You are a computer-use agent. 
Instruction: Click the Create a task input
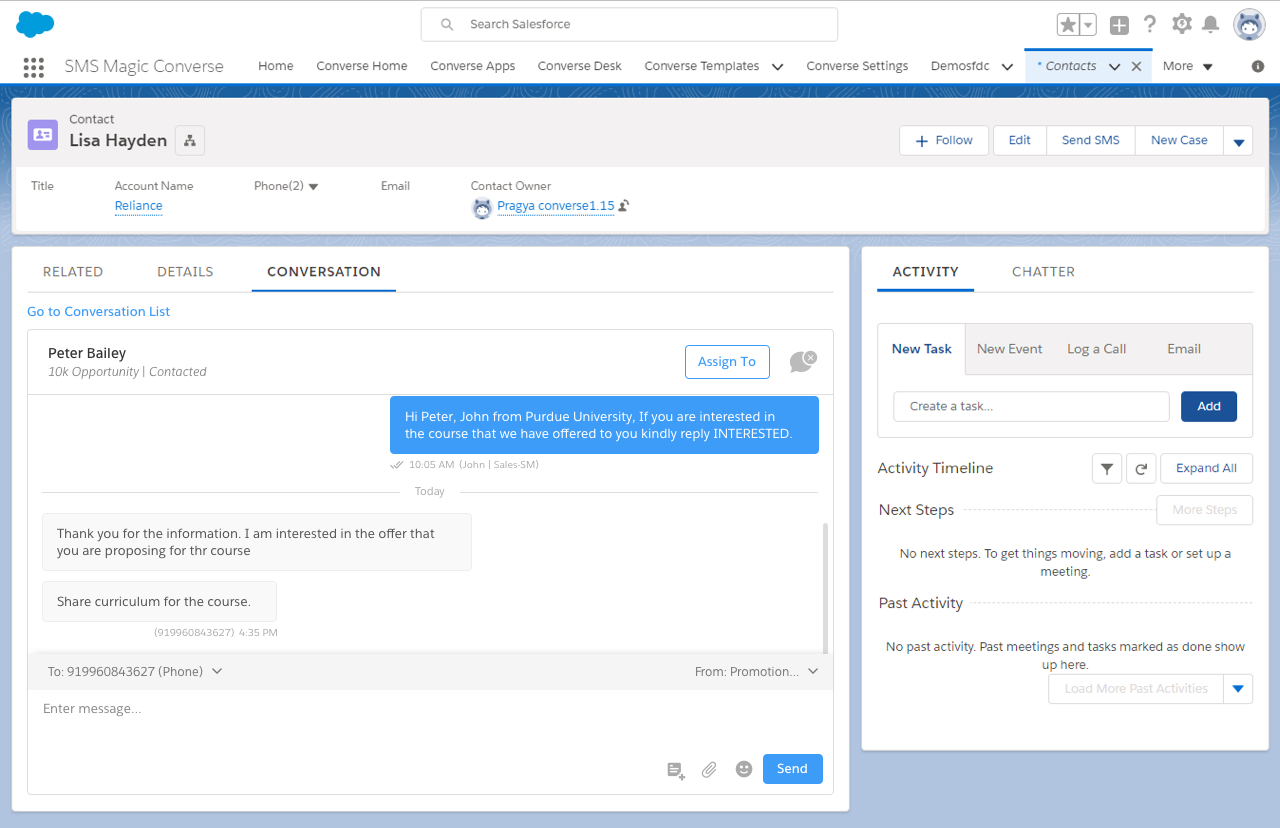pyautogui.click(x=1031, y=407)
